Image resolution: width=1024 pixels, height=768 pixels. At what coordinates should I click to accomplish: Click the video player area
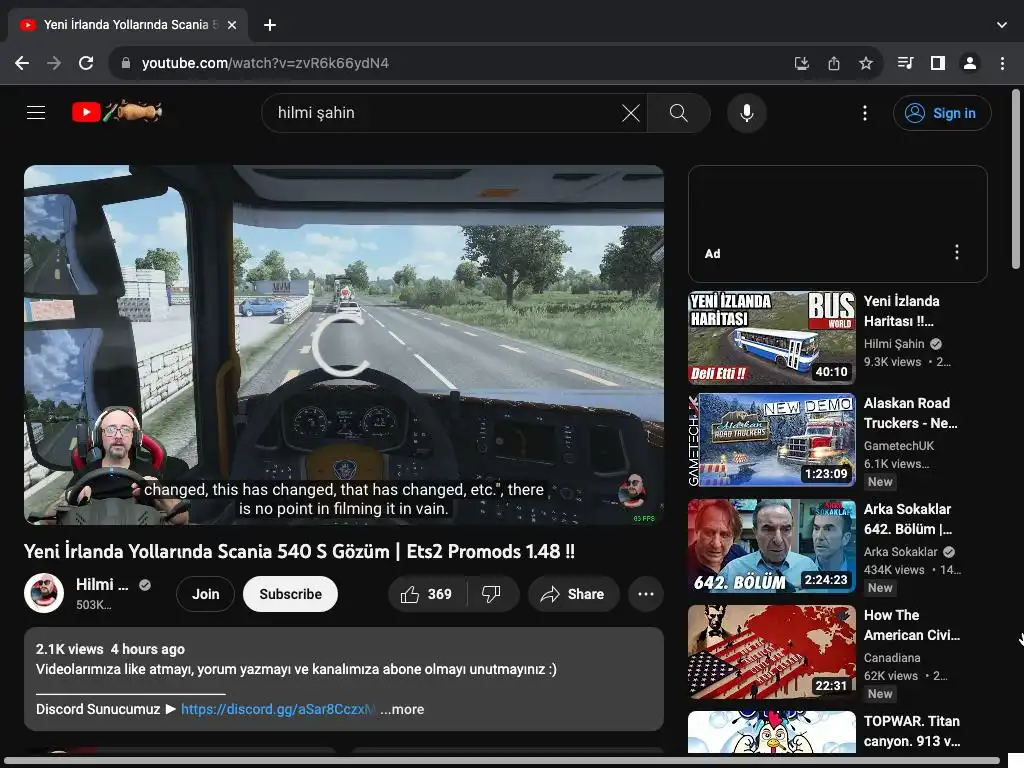[344, 345]
